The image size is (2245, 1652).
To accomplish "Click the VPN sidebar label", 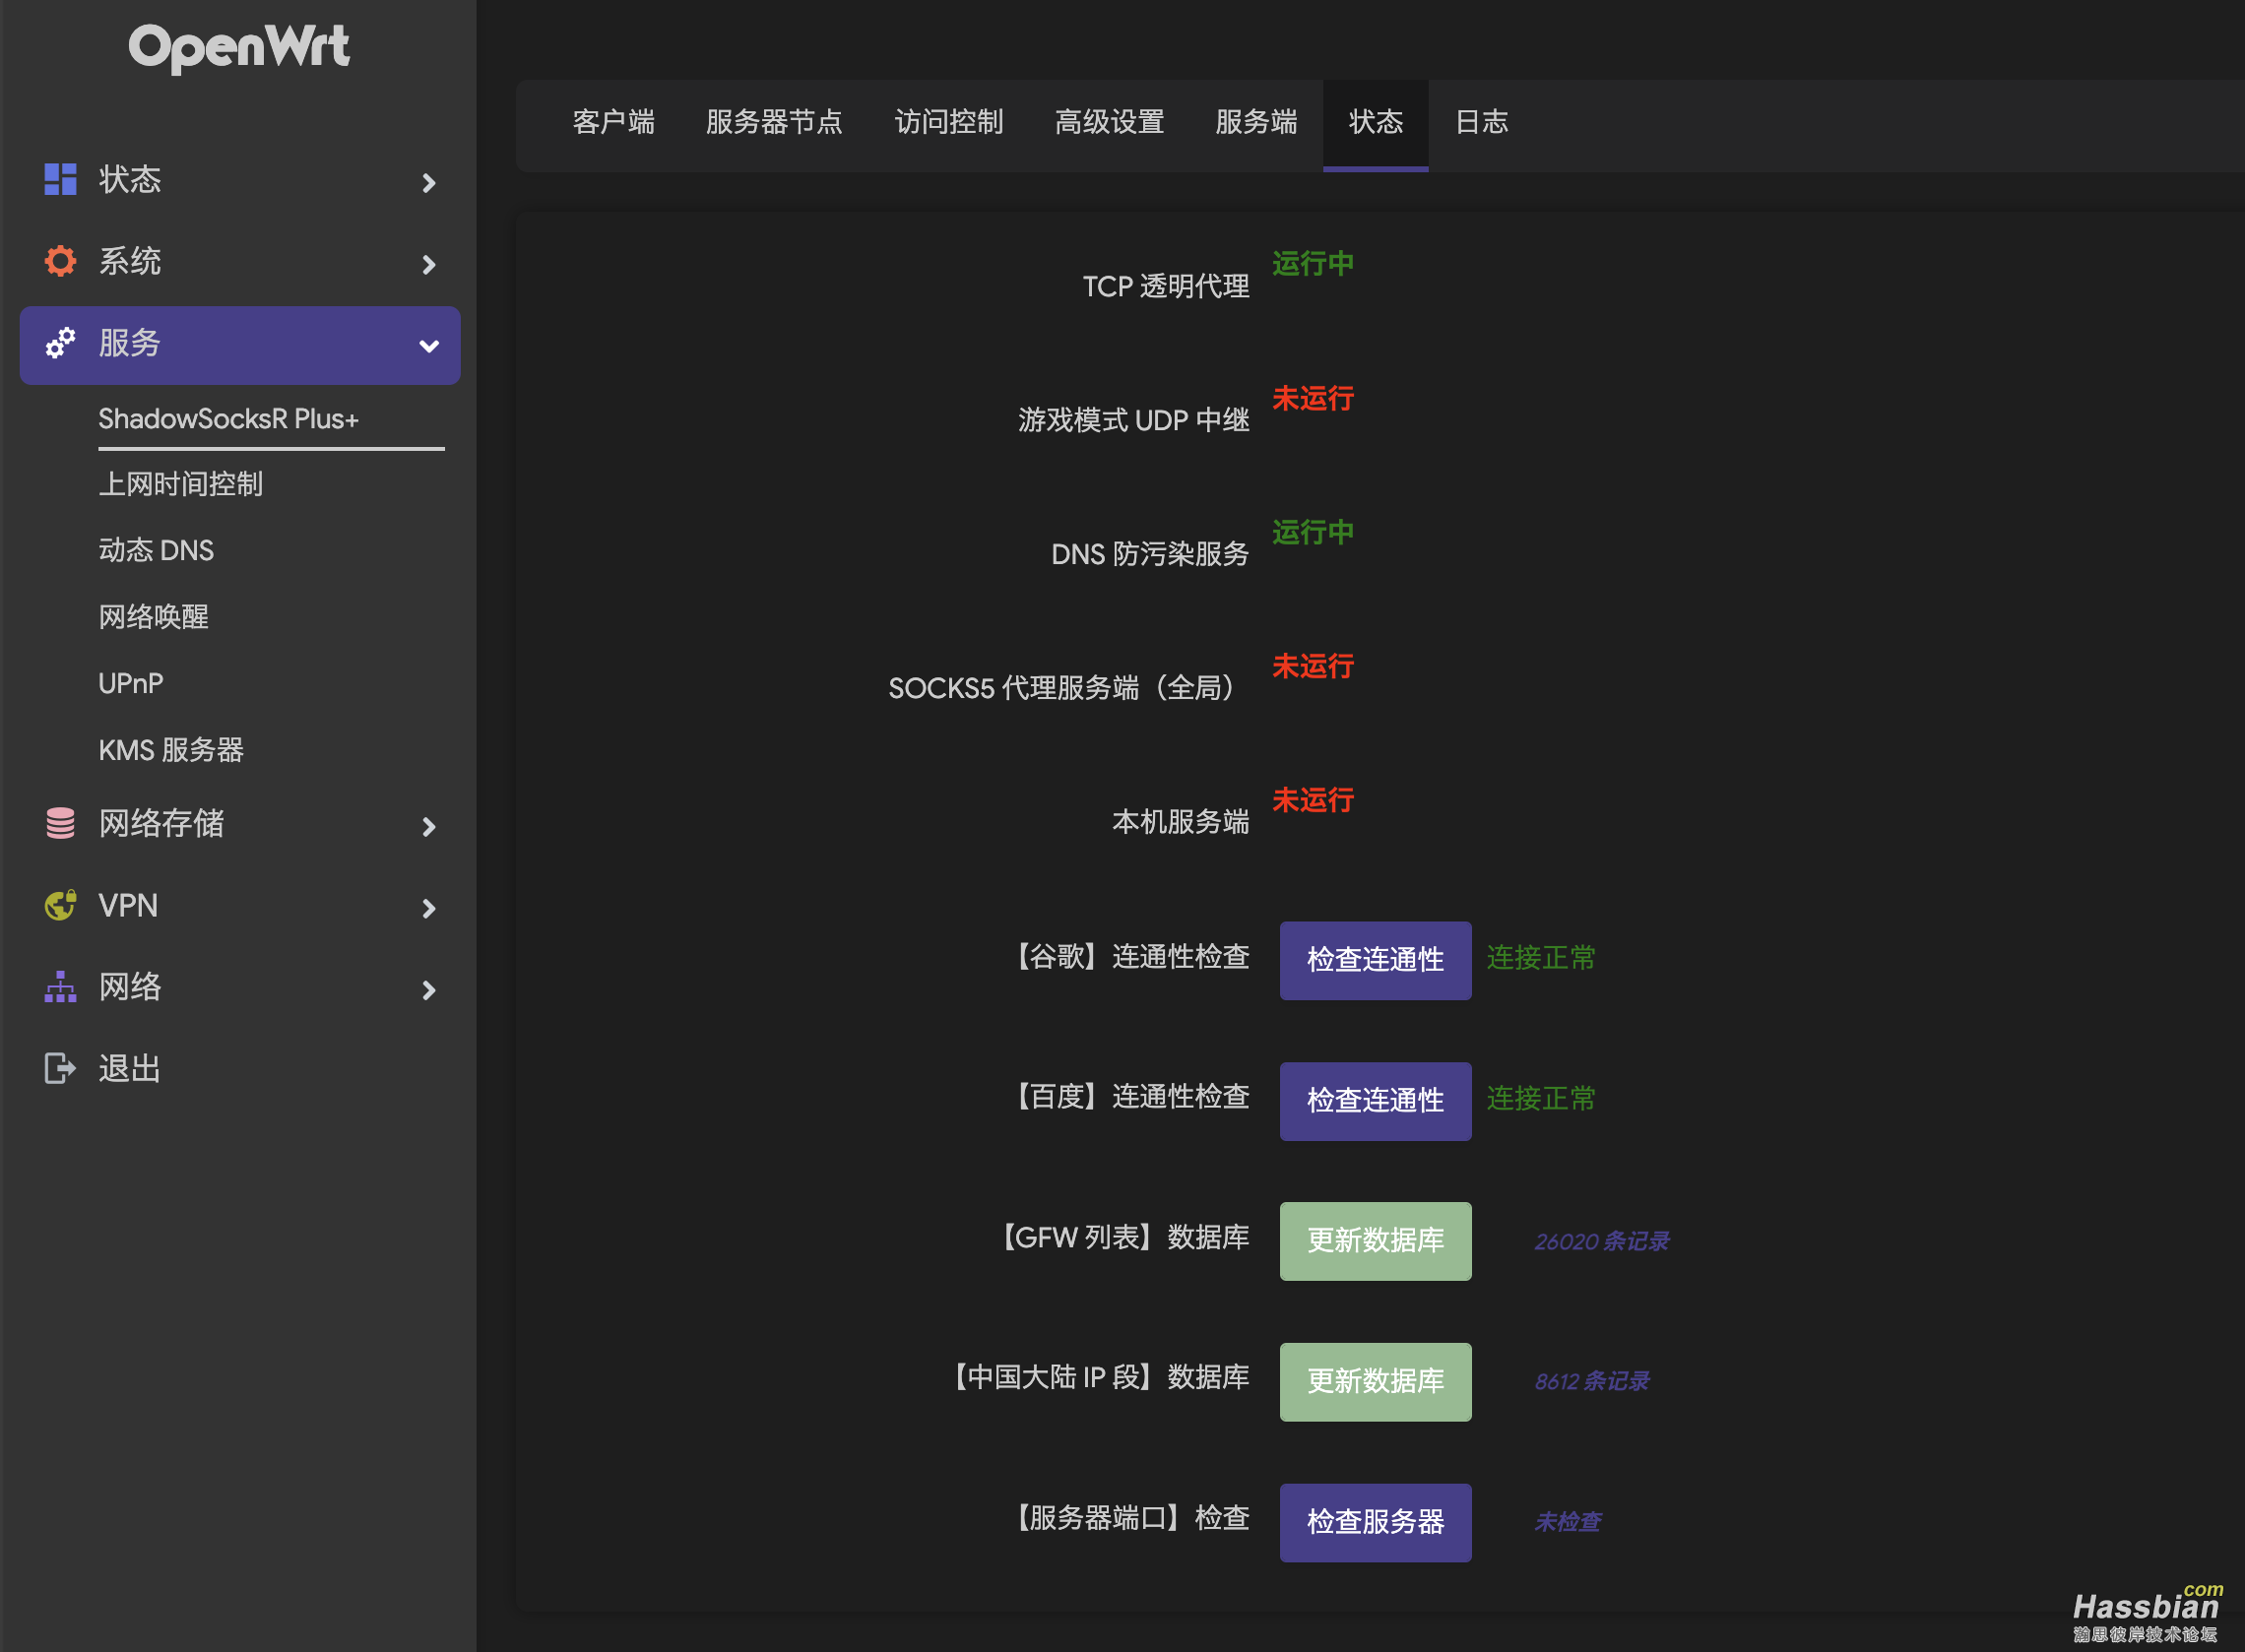I will pos(128,906).
